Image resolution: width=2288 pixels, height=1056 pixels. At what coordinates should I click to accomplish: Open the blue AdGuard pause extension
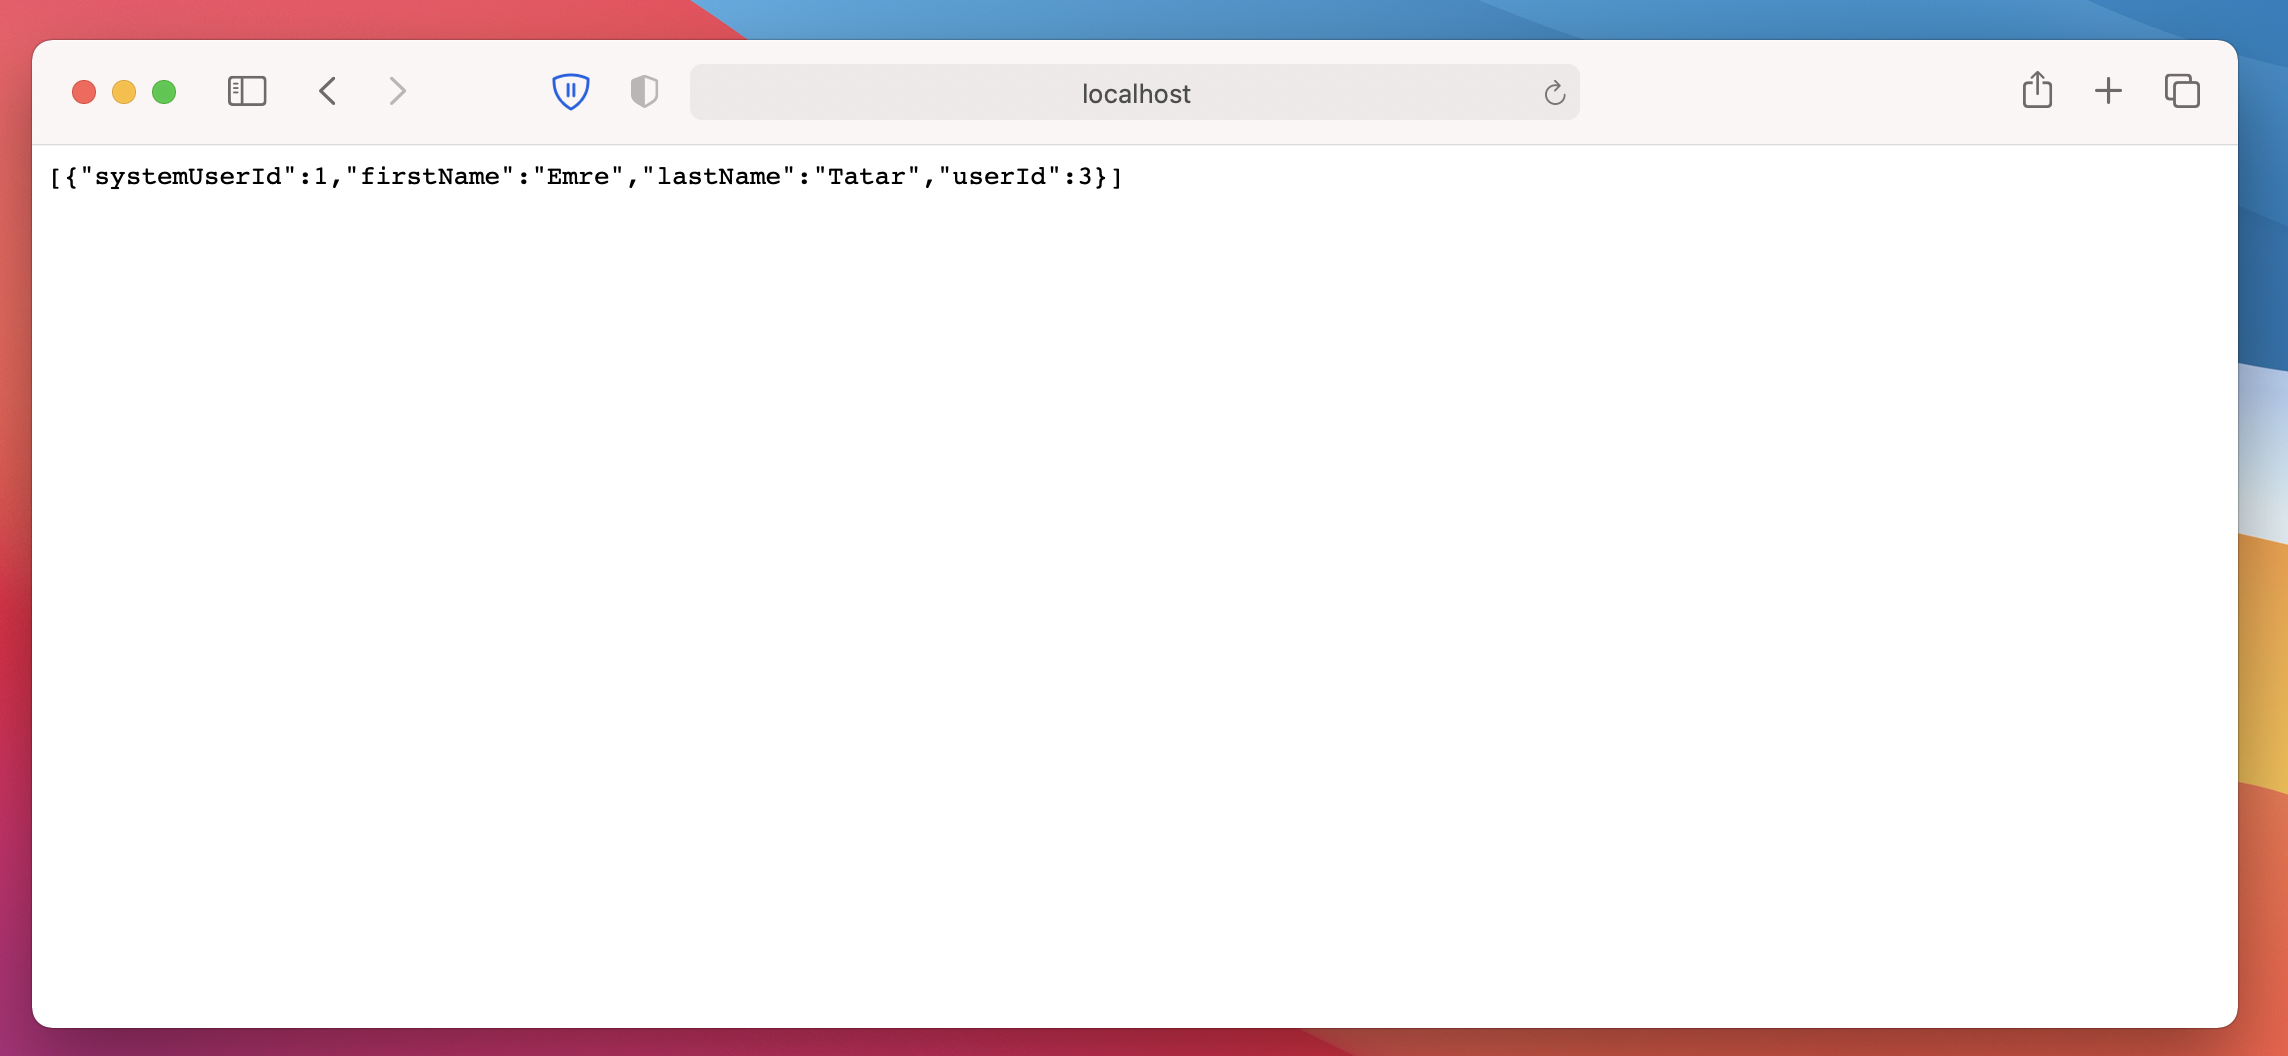570,91
